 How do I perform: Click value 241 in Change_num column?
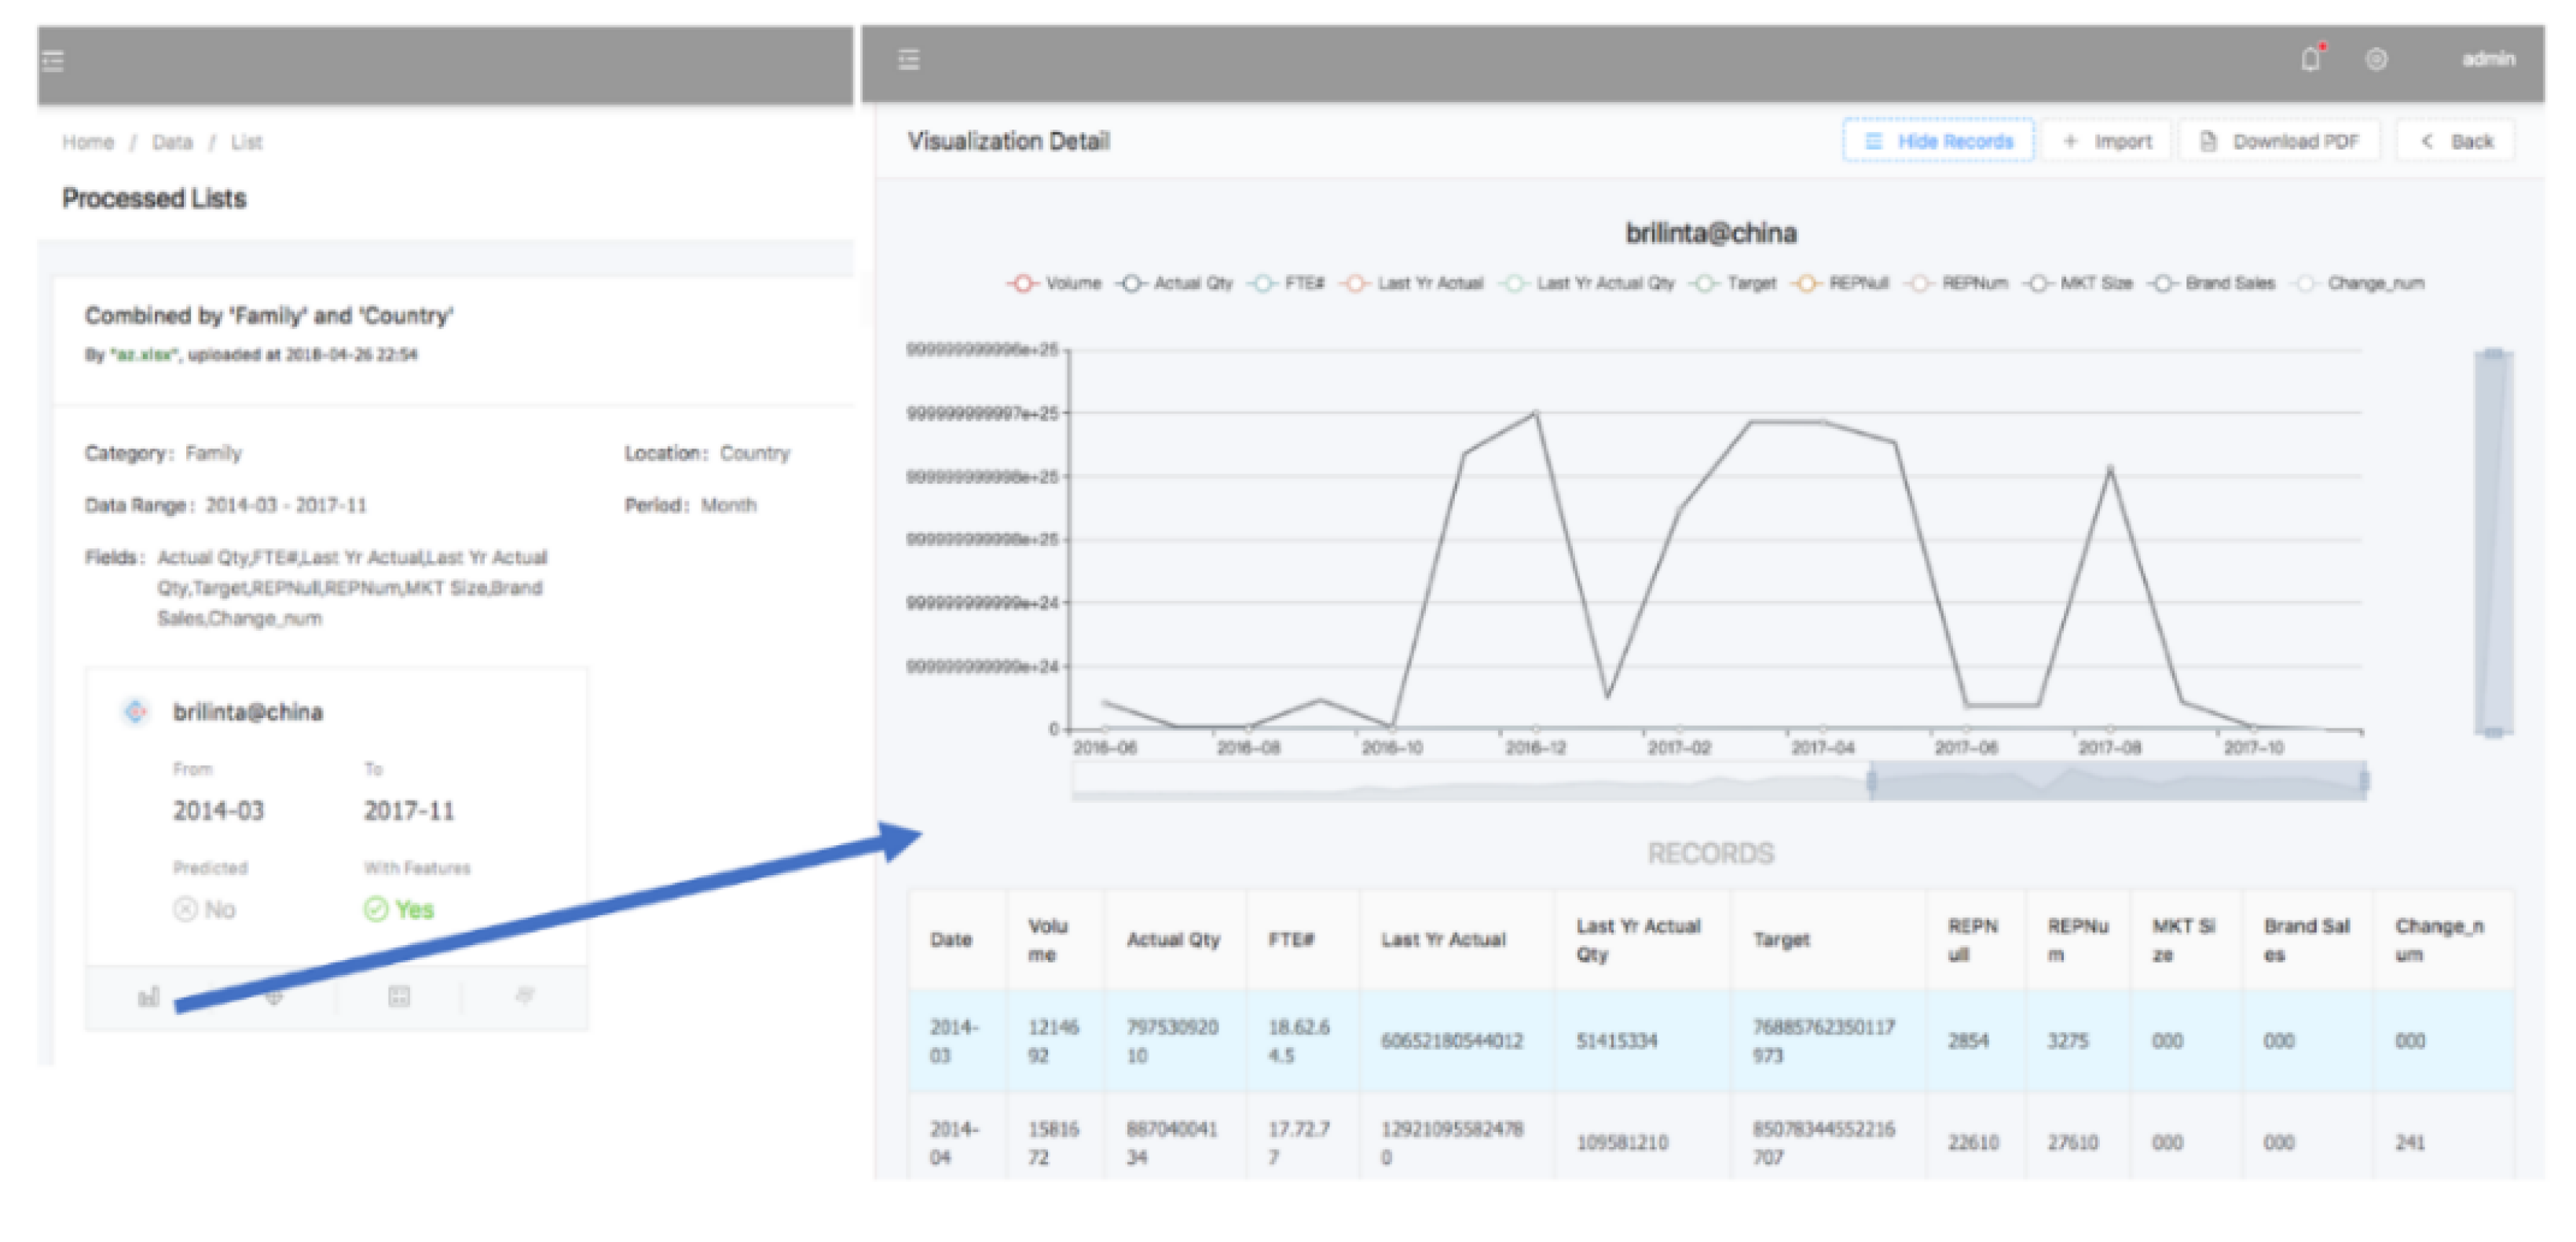[x=2409, y=1142]
